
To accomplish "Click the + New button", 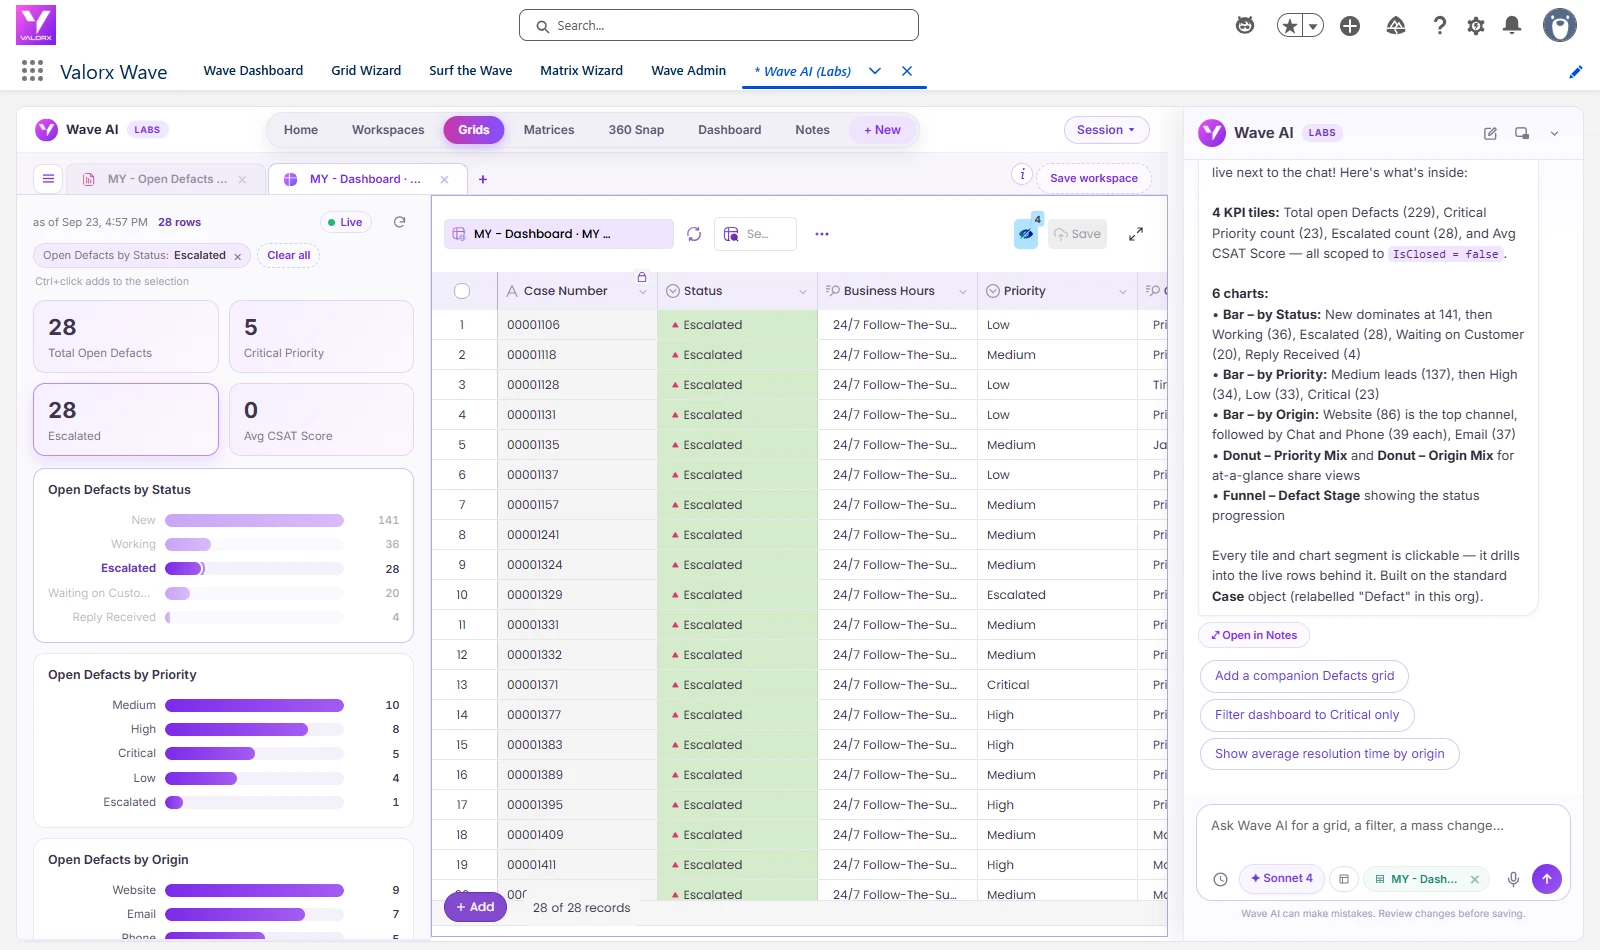I will [x=882, y=130].
